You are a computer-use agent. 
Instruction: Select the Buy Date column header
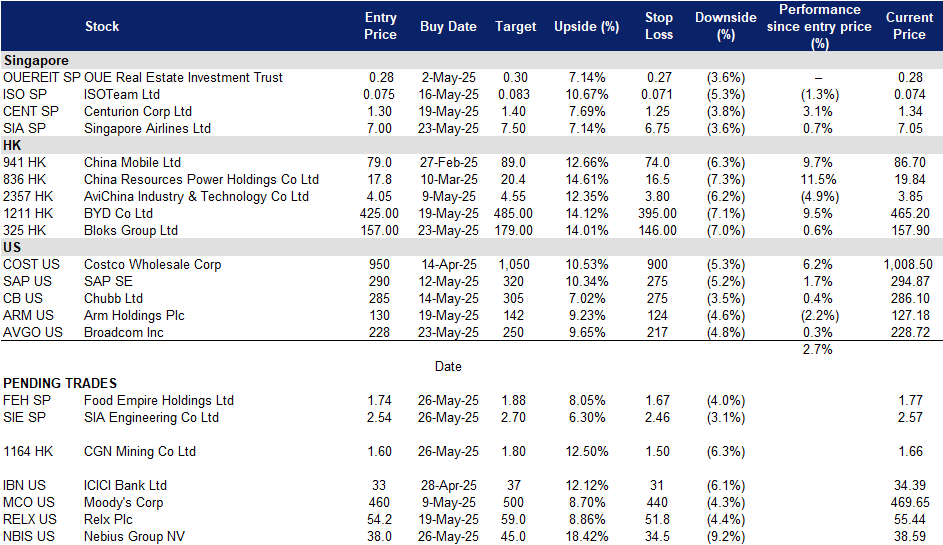(448, 27)
